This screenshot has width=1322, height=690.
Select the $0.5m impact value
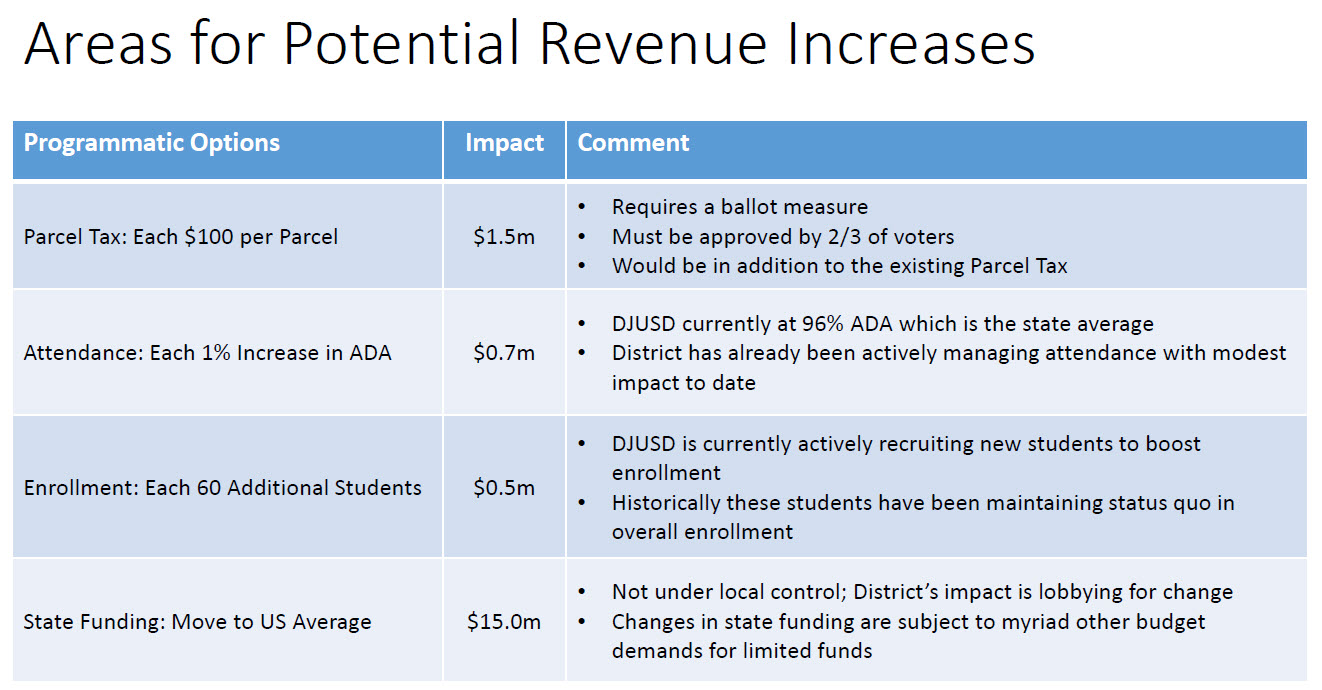point(504,488)
